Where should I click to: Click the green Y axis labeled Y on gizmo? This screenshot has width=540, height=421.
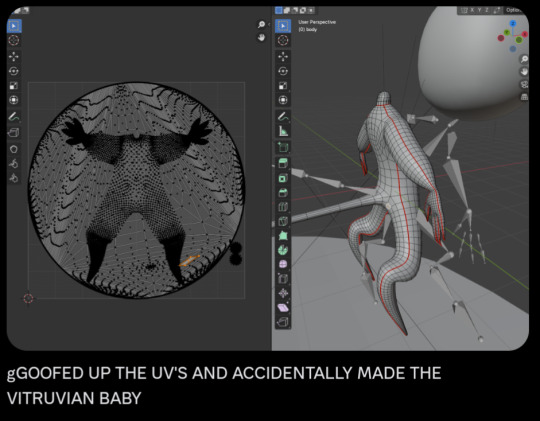point(507,32)
